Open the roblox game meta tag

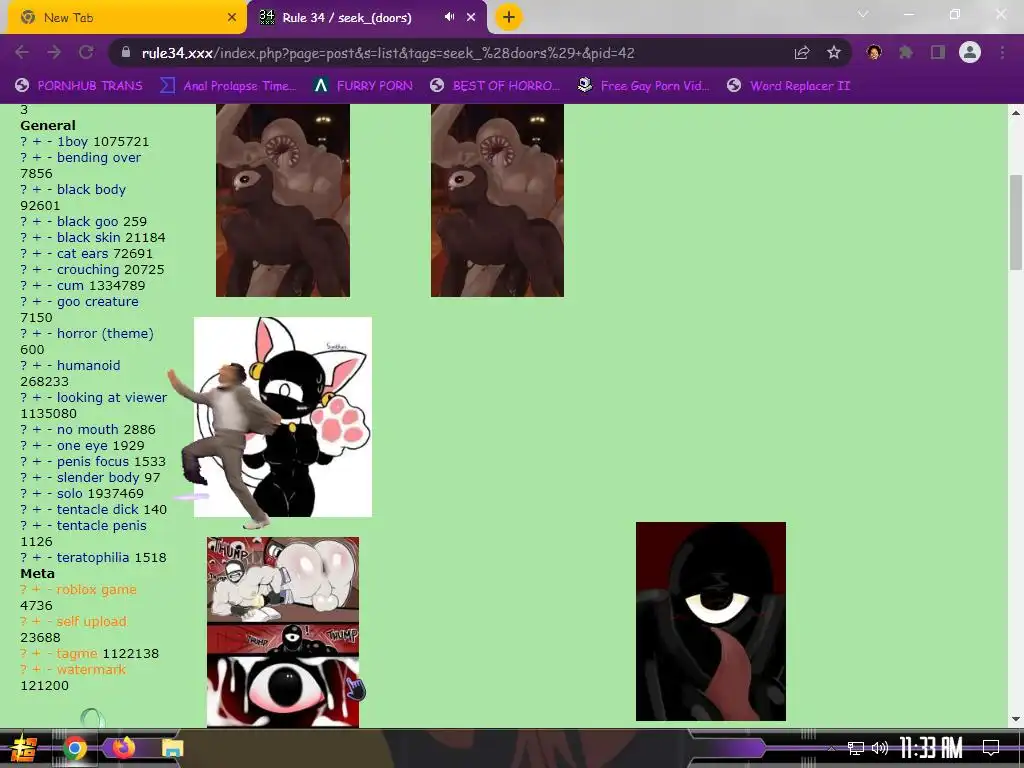click(97, 590)
